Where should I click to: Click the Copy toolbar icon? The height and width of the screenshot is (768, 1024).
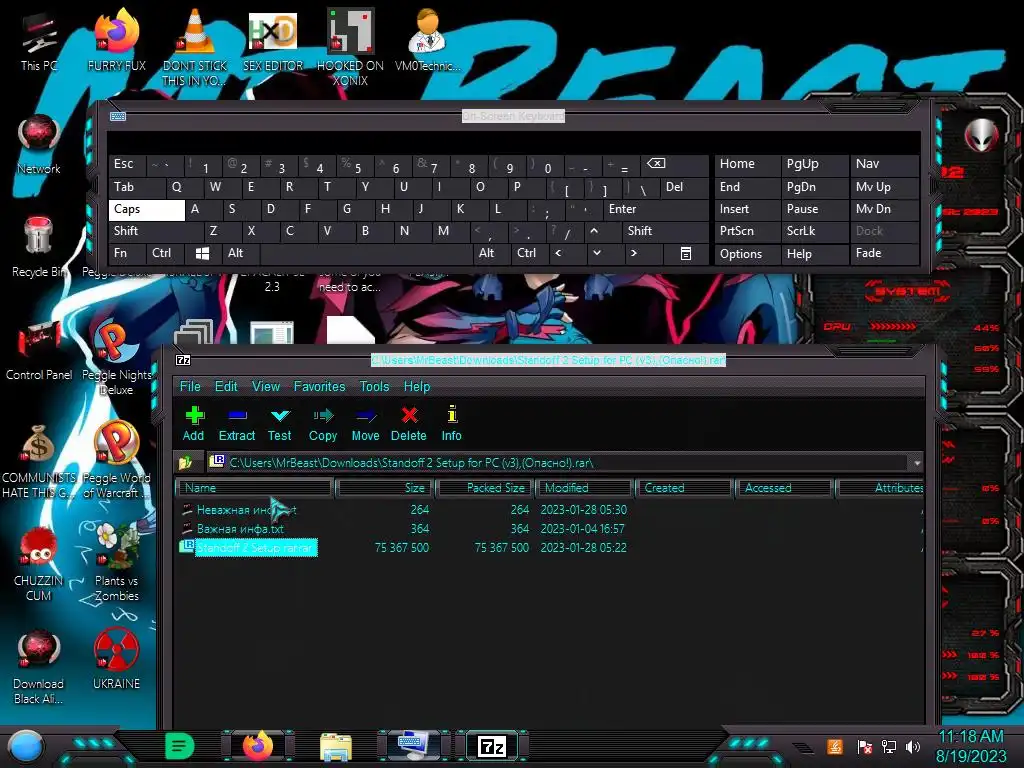[x=323, y=424]
